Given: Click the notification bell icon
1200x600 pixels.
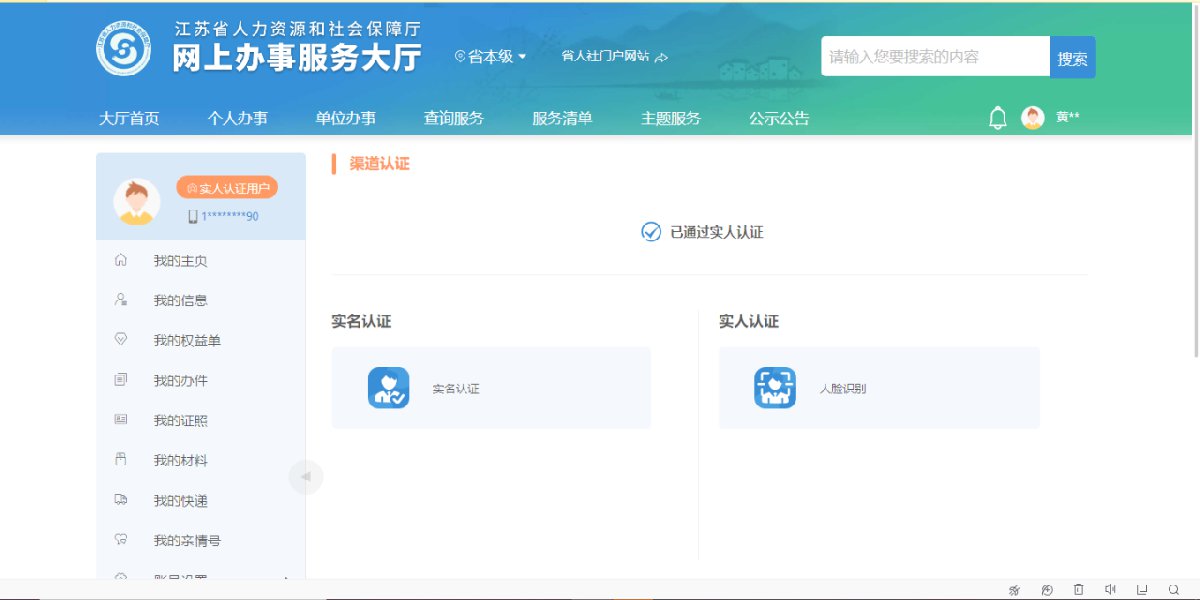Looking at the screenshot, I should coord(997,118).
